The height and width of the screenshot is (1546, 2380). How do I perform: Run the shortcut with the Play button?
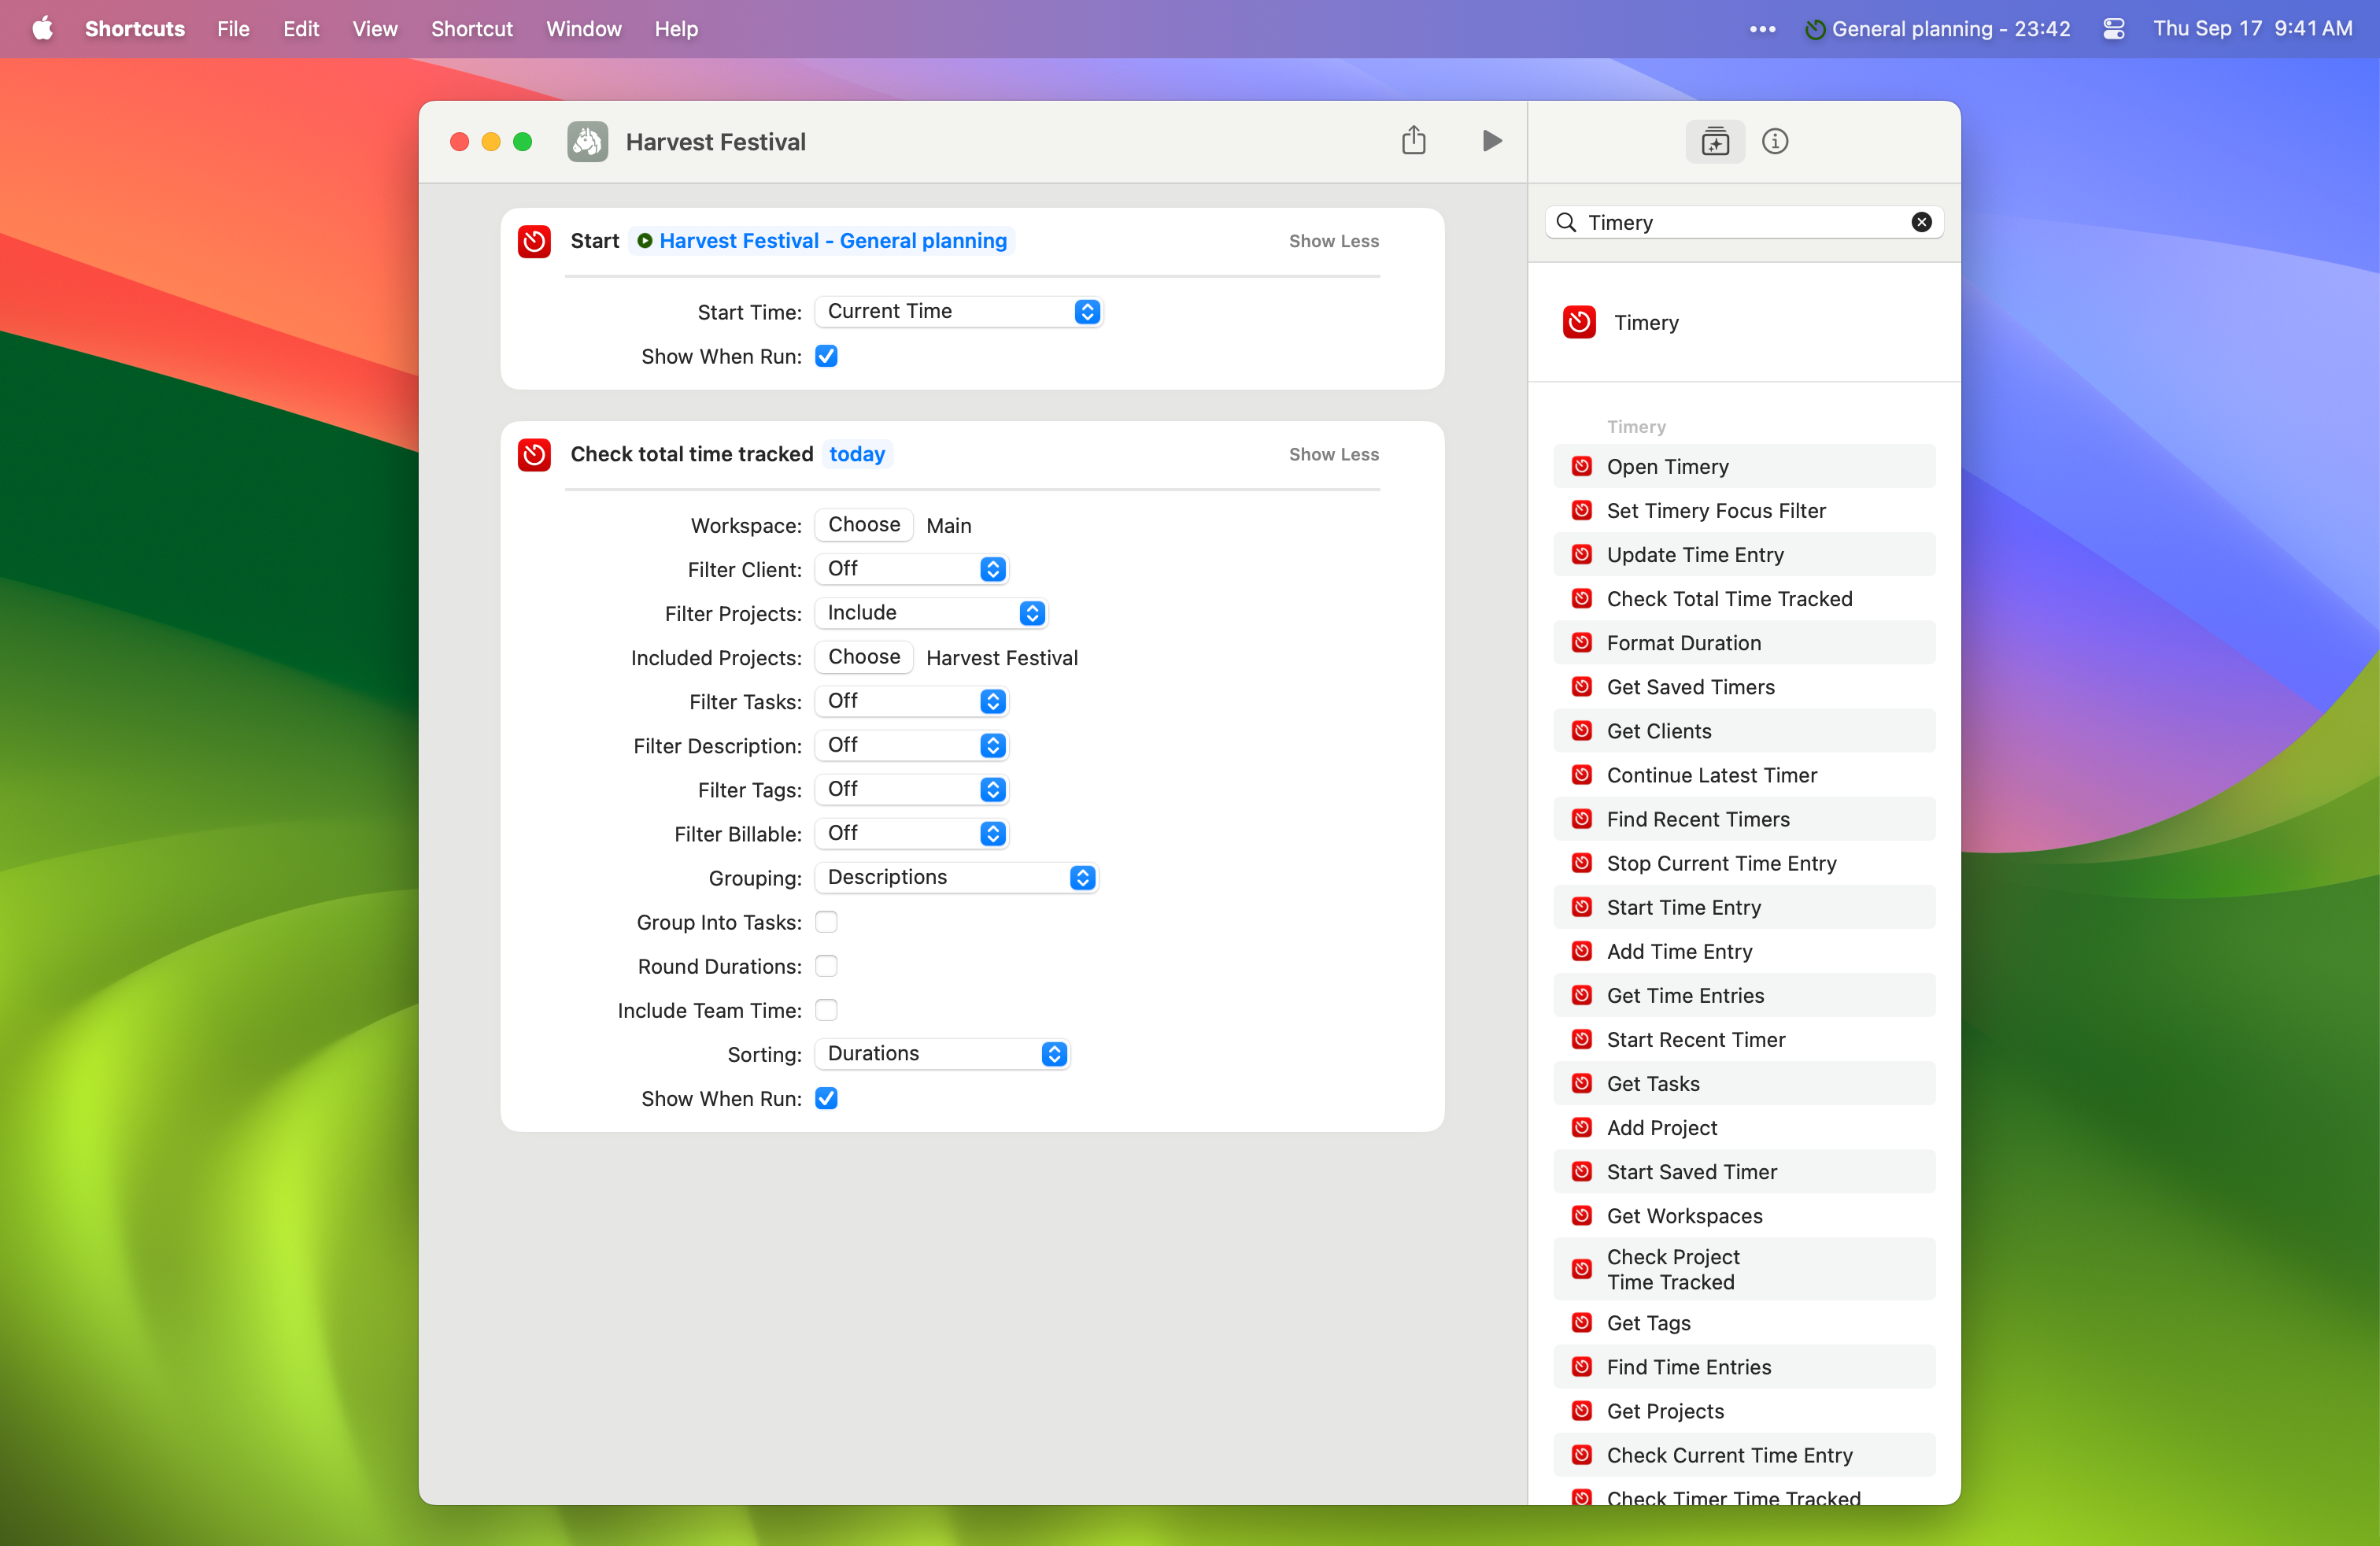point(1491,141)
